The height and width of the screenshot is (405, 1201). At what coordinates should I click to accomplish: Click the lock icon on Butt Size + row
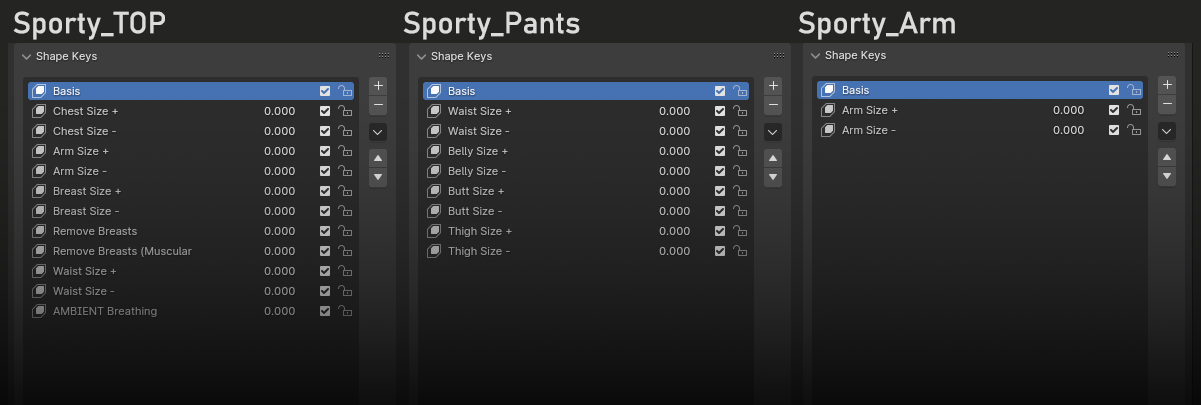[740, 191]
